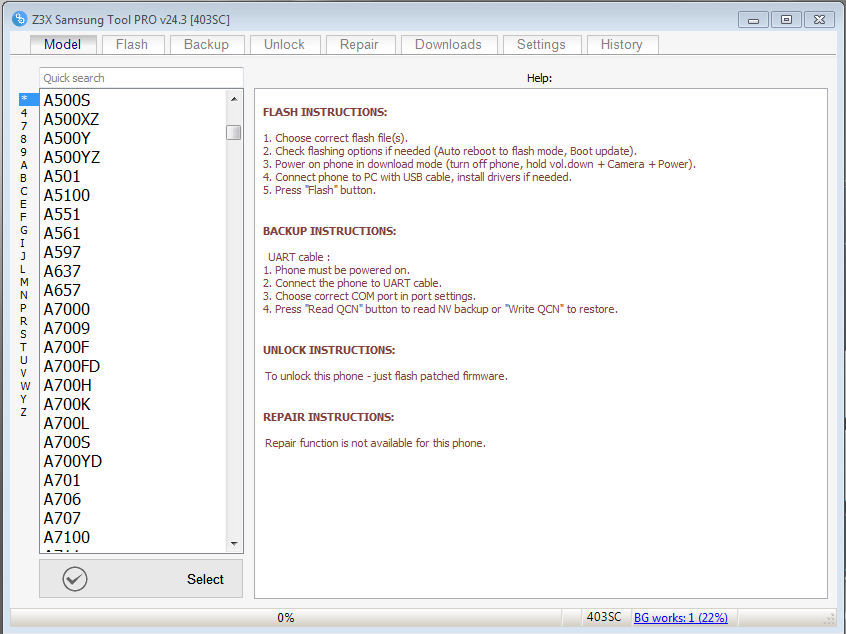This screenshot has height=634, width=846.
Task: Click the checkmark icon on the Select button
Action: 74,578
